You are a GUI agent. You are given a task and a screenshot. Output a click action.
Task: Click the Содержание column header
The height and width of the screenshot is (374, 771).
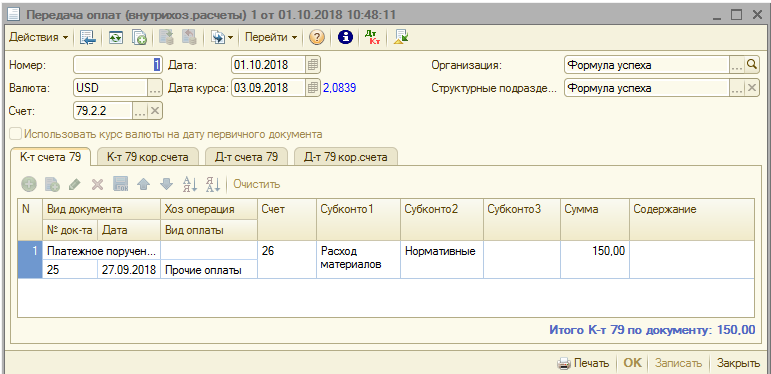tap(692, 219)
